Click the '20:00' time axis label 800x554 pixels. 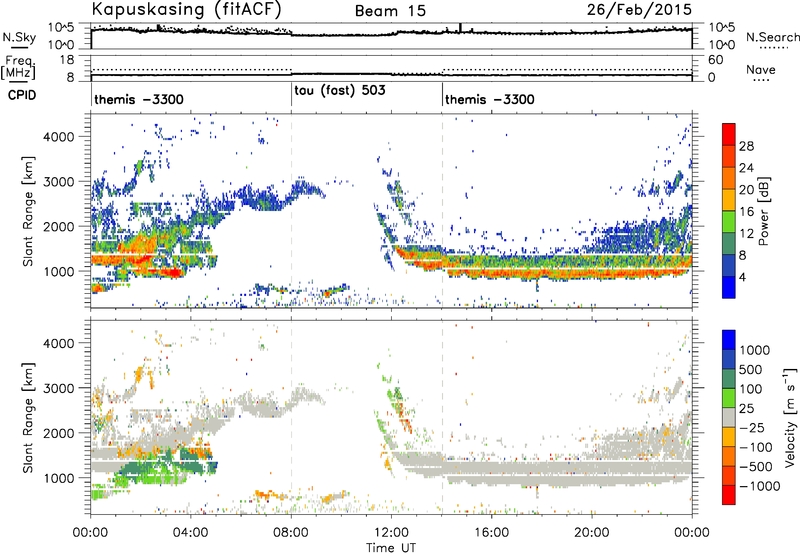point(592,533)
